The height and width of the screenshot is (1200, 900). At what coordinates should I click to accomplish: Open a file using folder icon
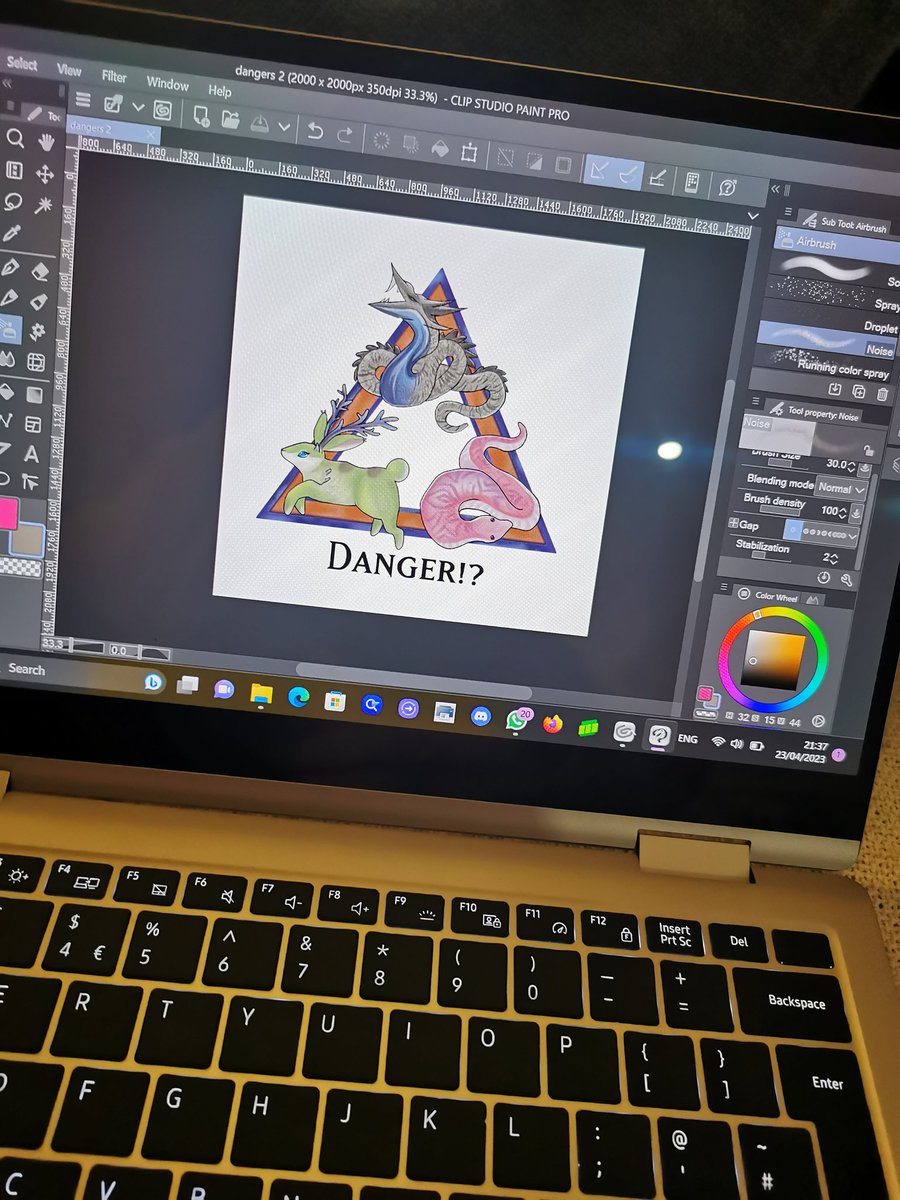coord(230,119)
